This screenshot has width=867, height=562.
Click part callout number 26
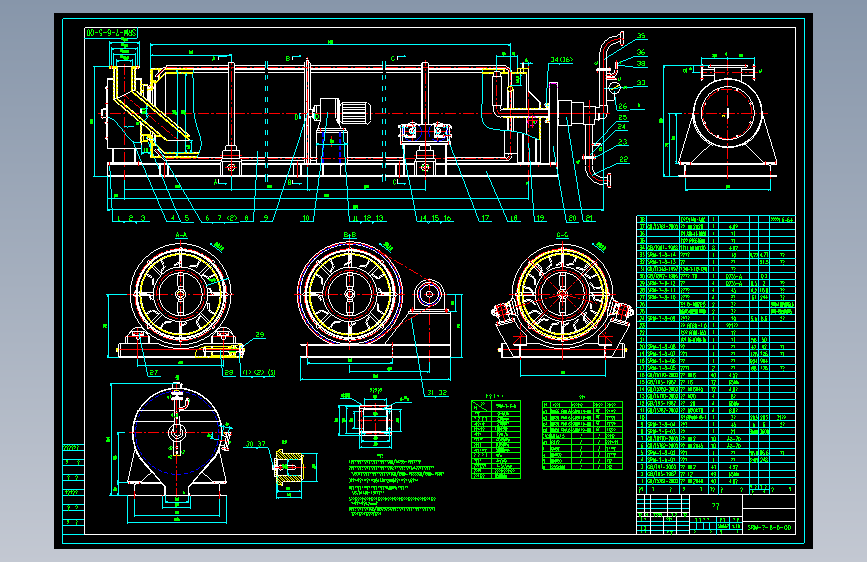click(623, 106)
